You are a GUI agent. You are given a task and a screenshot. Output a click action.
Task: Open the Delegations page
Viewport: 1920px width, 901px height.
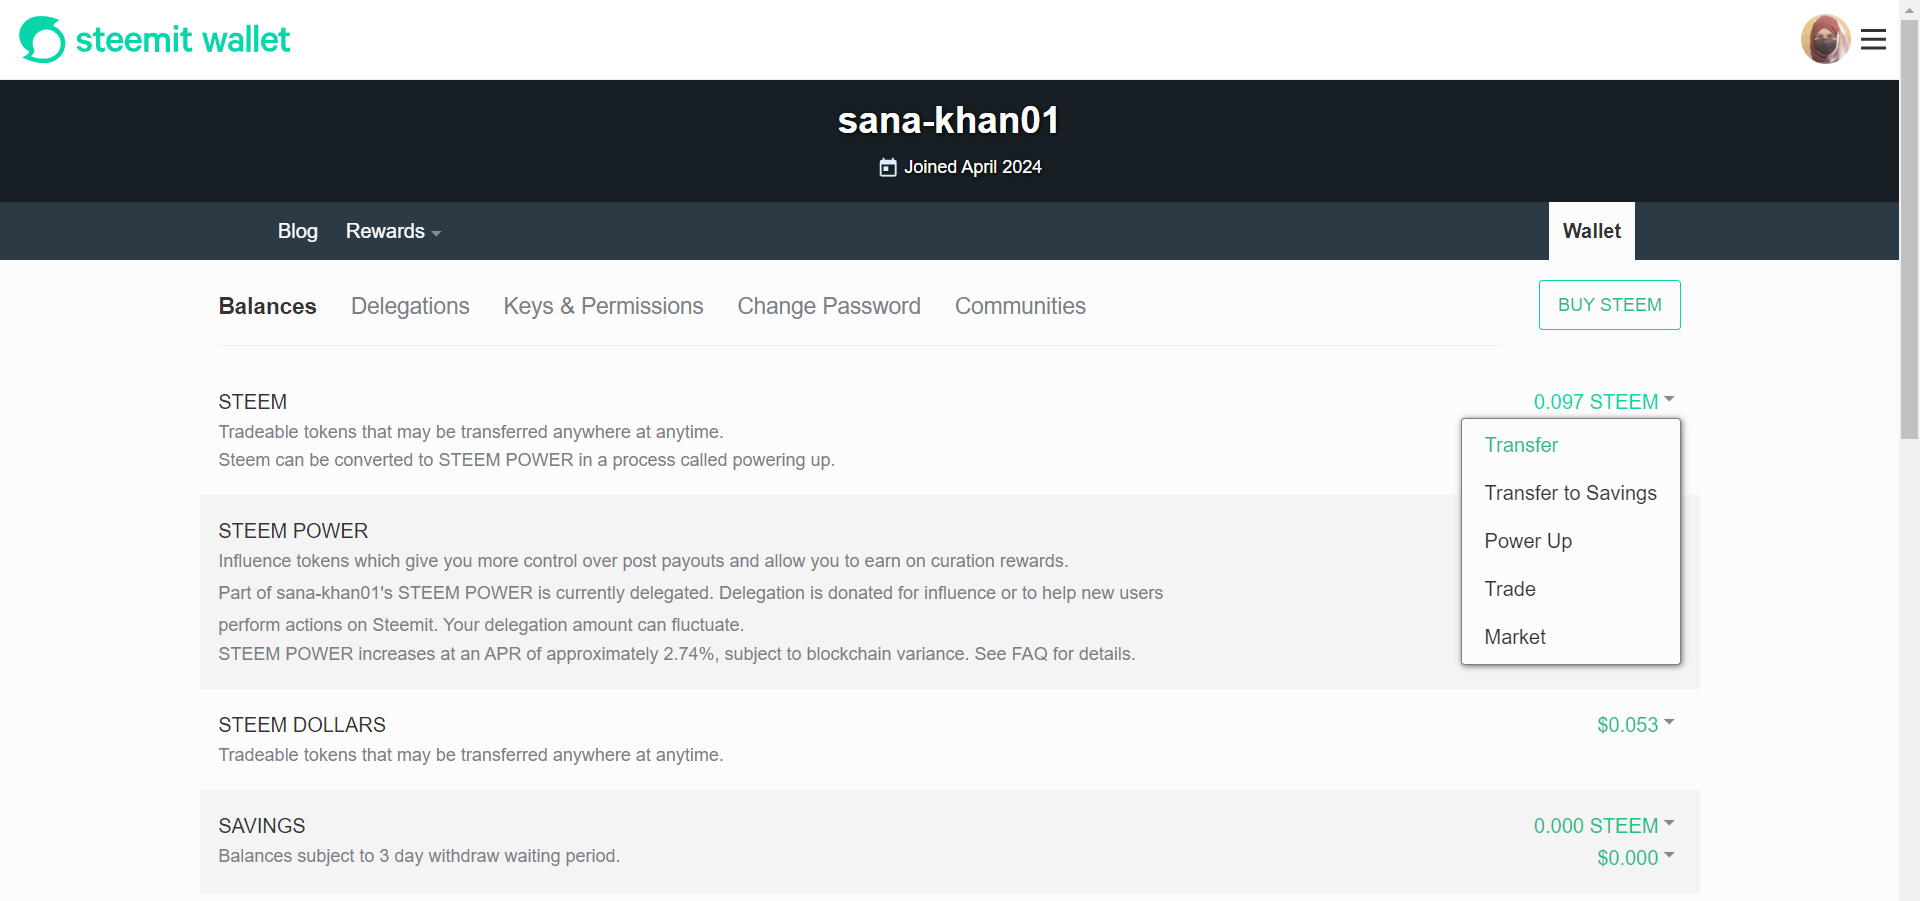point(410,306)
